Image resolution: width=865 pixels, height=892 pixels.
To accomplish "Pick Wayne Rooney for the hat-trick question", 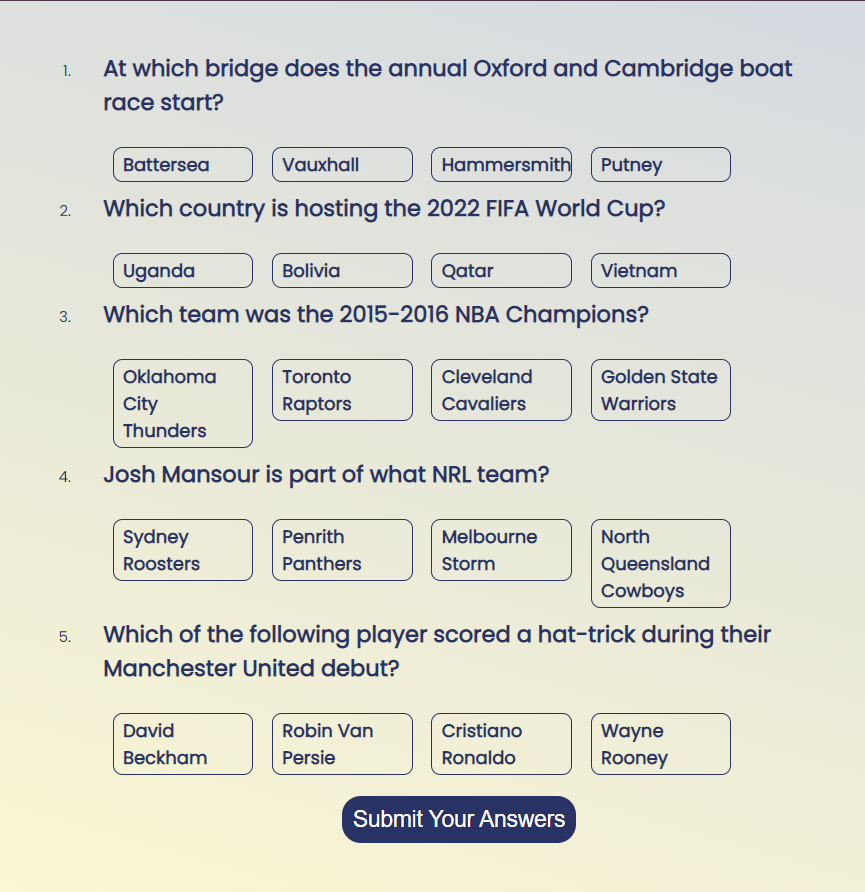I will click(x=660, y=743).
